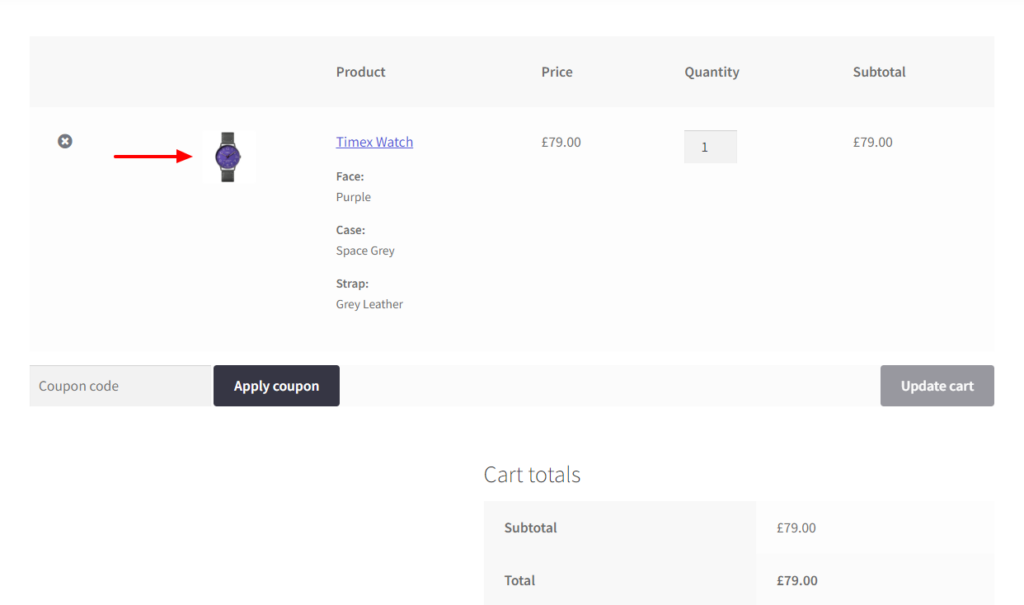Open the Timex Watch product link
This screenshot has width=1024, height=605.
(x=374, y=142)
